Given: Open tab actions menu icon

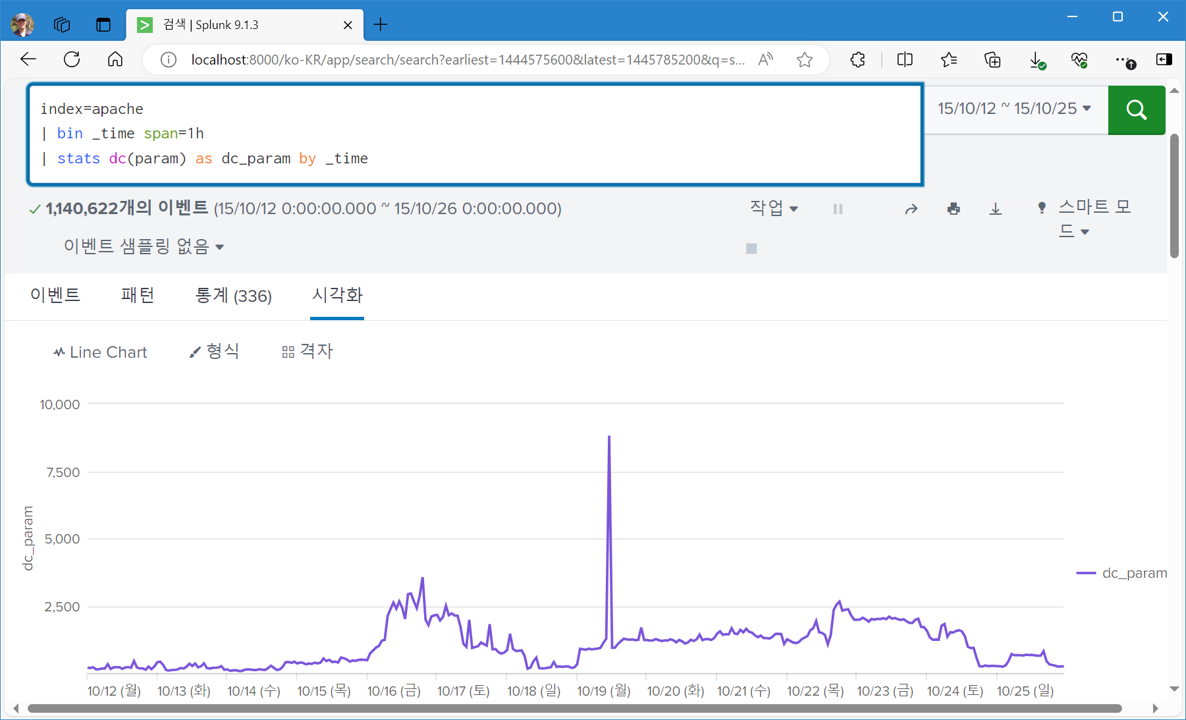Looking at the screenshot, I should tap(103, 24).
